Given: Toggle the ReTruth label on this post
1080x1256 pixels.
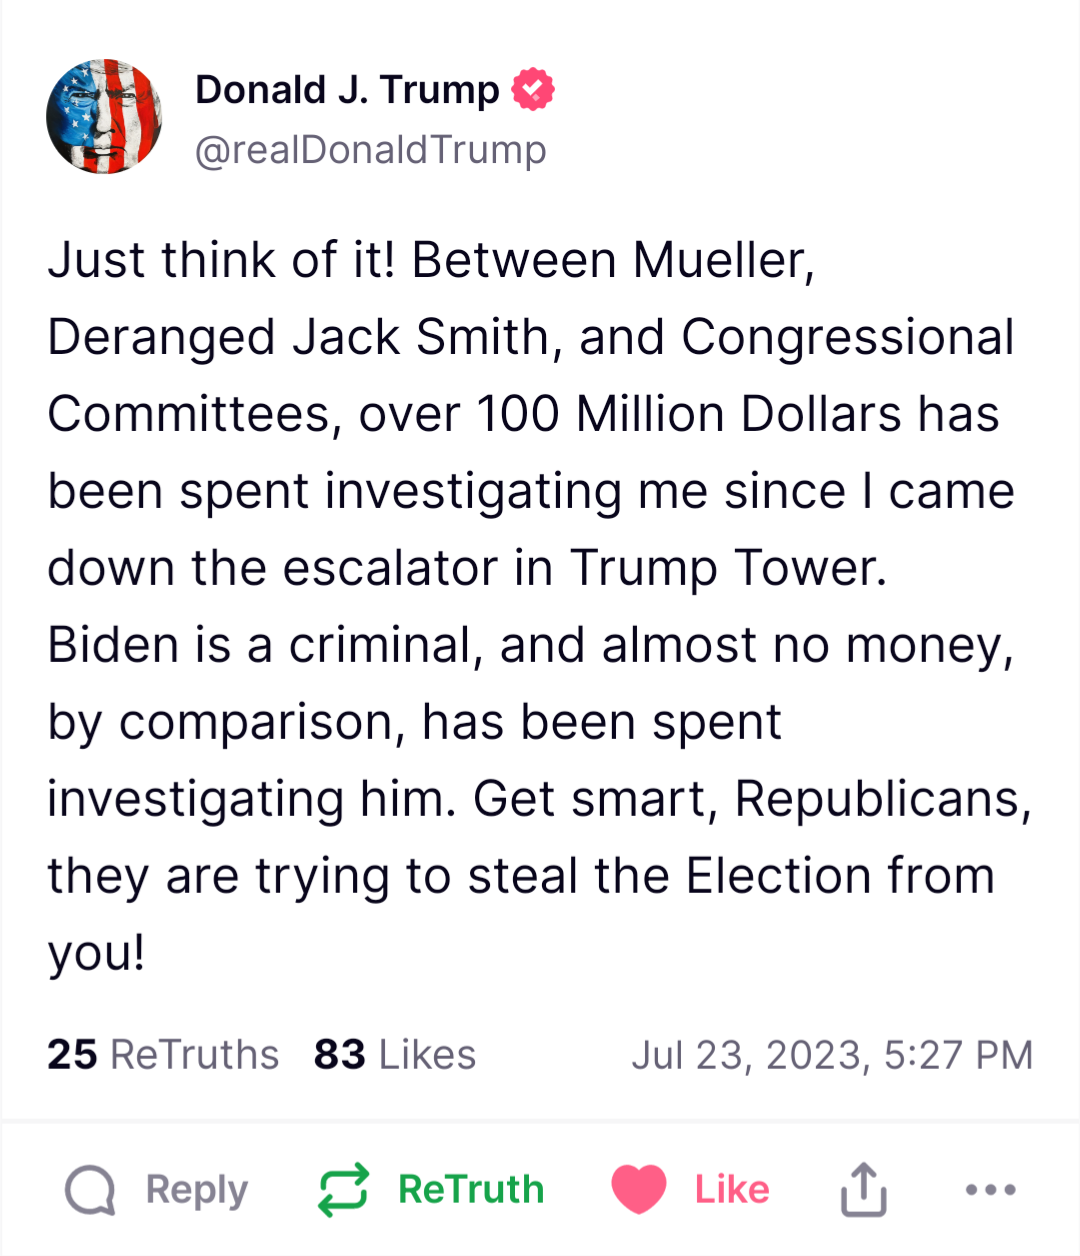Looking at the screenshot, I should tap(471, 1190).
